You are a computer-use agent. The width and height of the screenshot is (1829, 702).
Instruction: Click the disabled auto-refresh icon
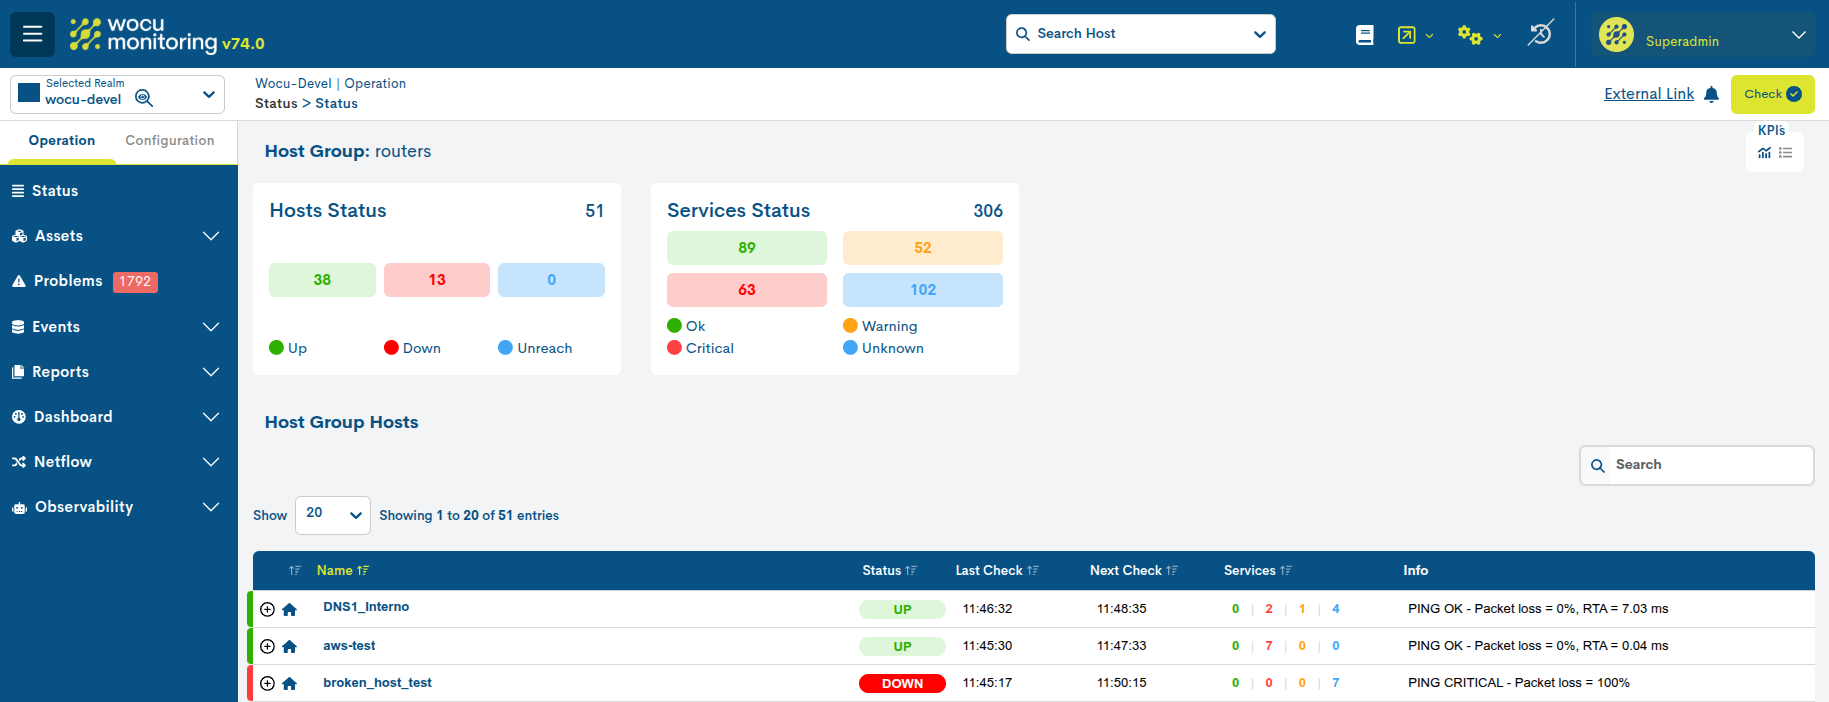1540,34
